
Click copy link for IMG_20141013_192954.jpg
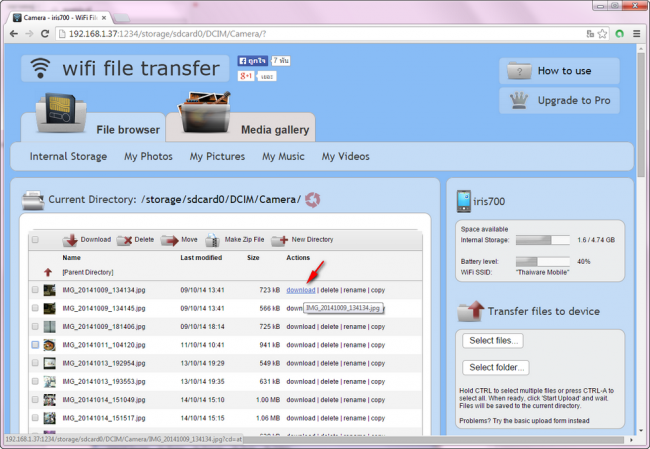coord(378,363)
